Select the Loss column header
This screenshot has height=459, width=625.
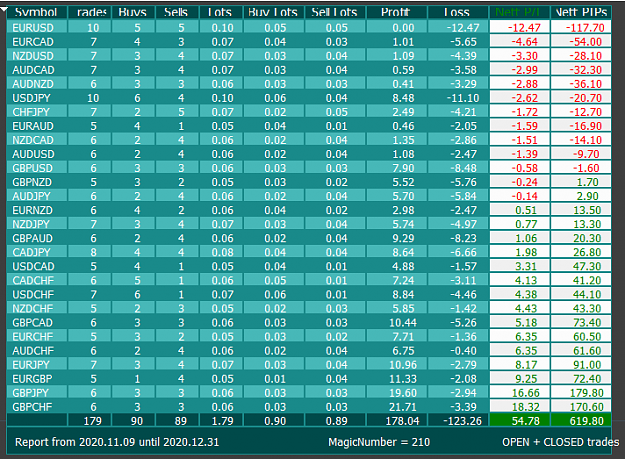458,12
